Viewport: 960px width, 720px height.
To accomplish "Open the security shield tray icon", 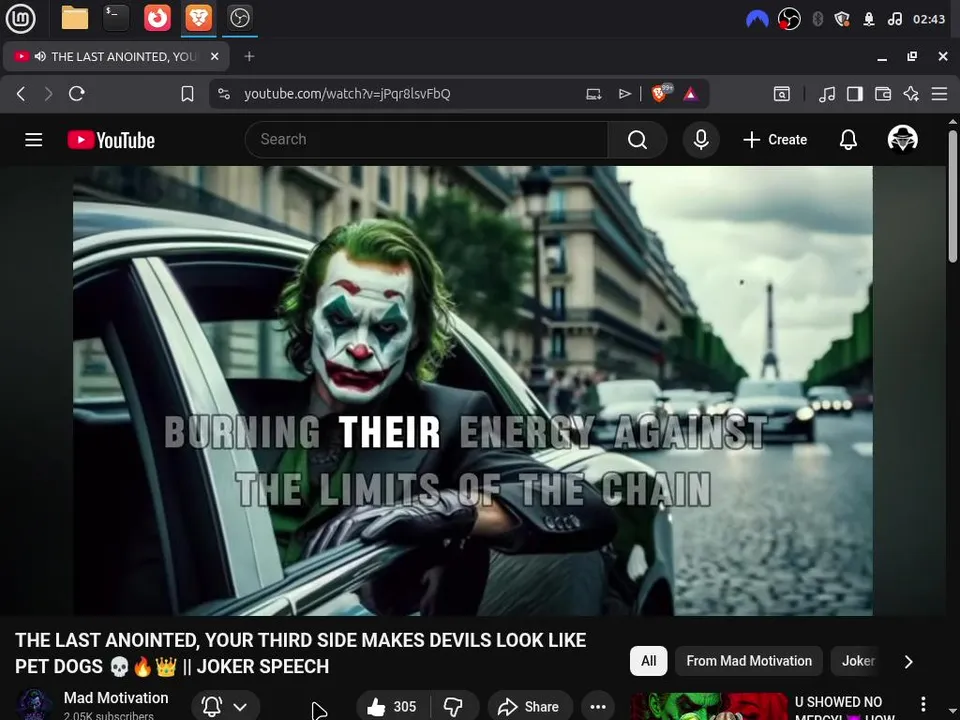I will (842, 19).
